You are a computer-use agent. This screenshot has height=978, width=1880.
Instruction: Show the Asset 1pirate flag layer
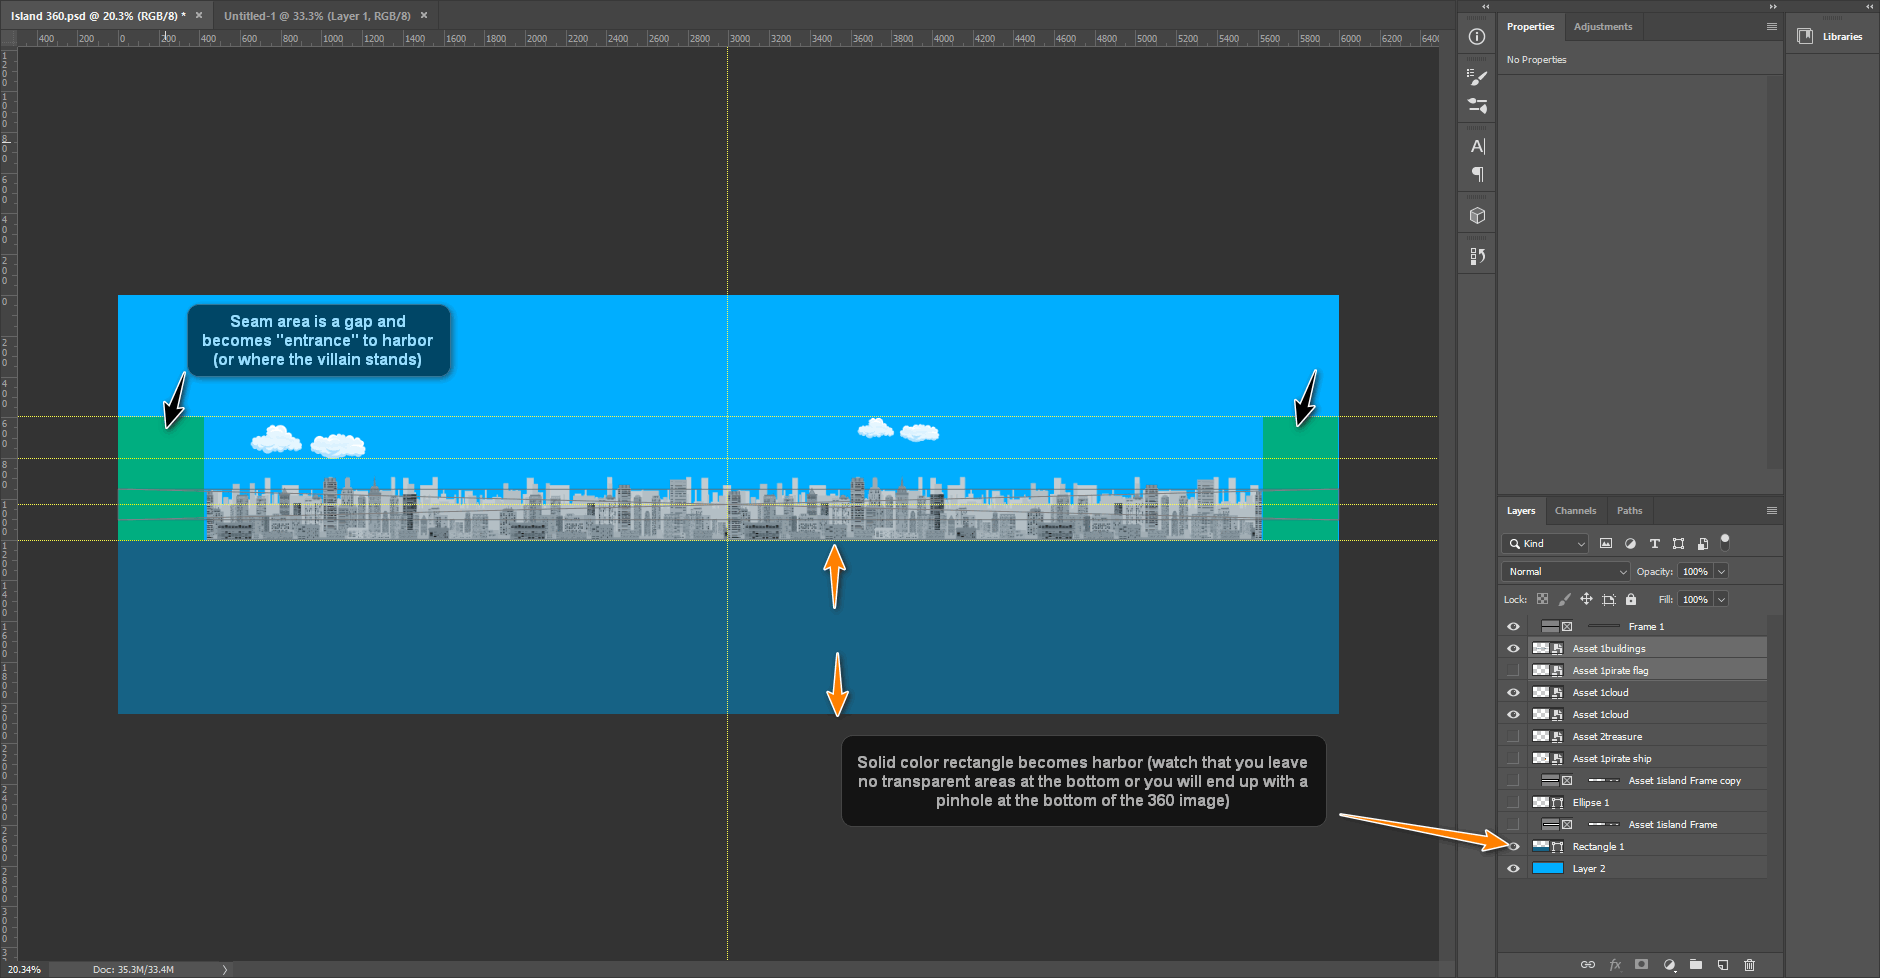[x=1513, y=671]
